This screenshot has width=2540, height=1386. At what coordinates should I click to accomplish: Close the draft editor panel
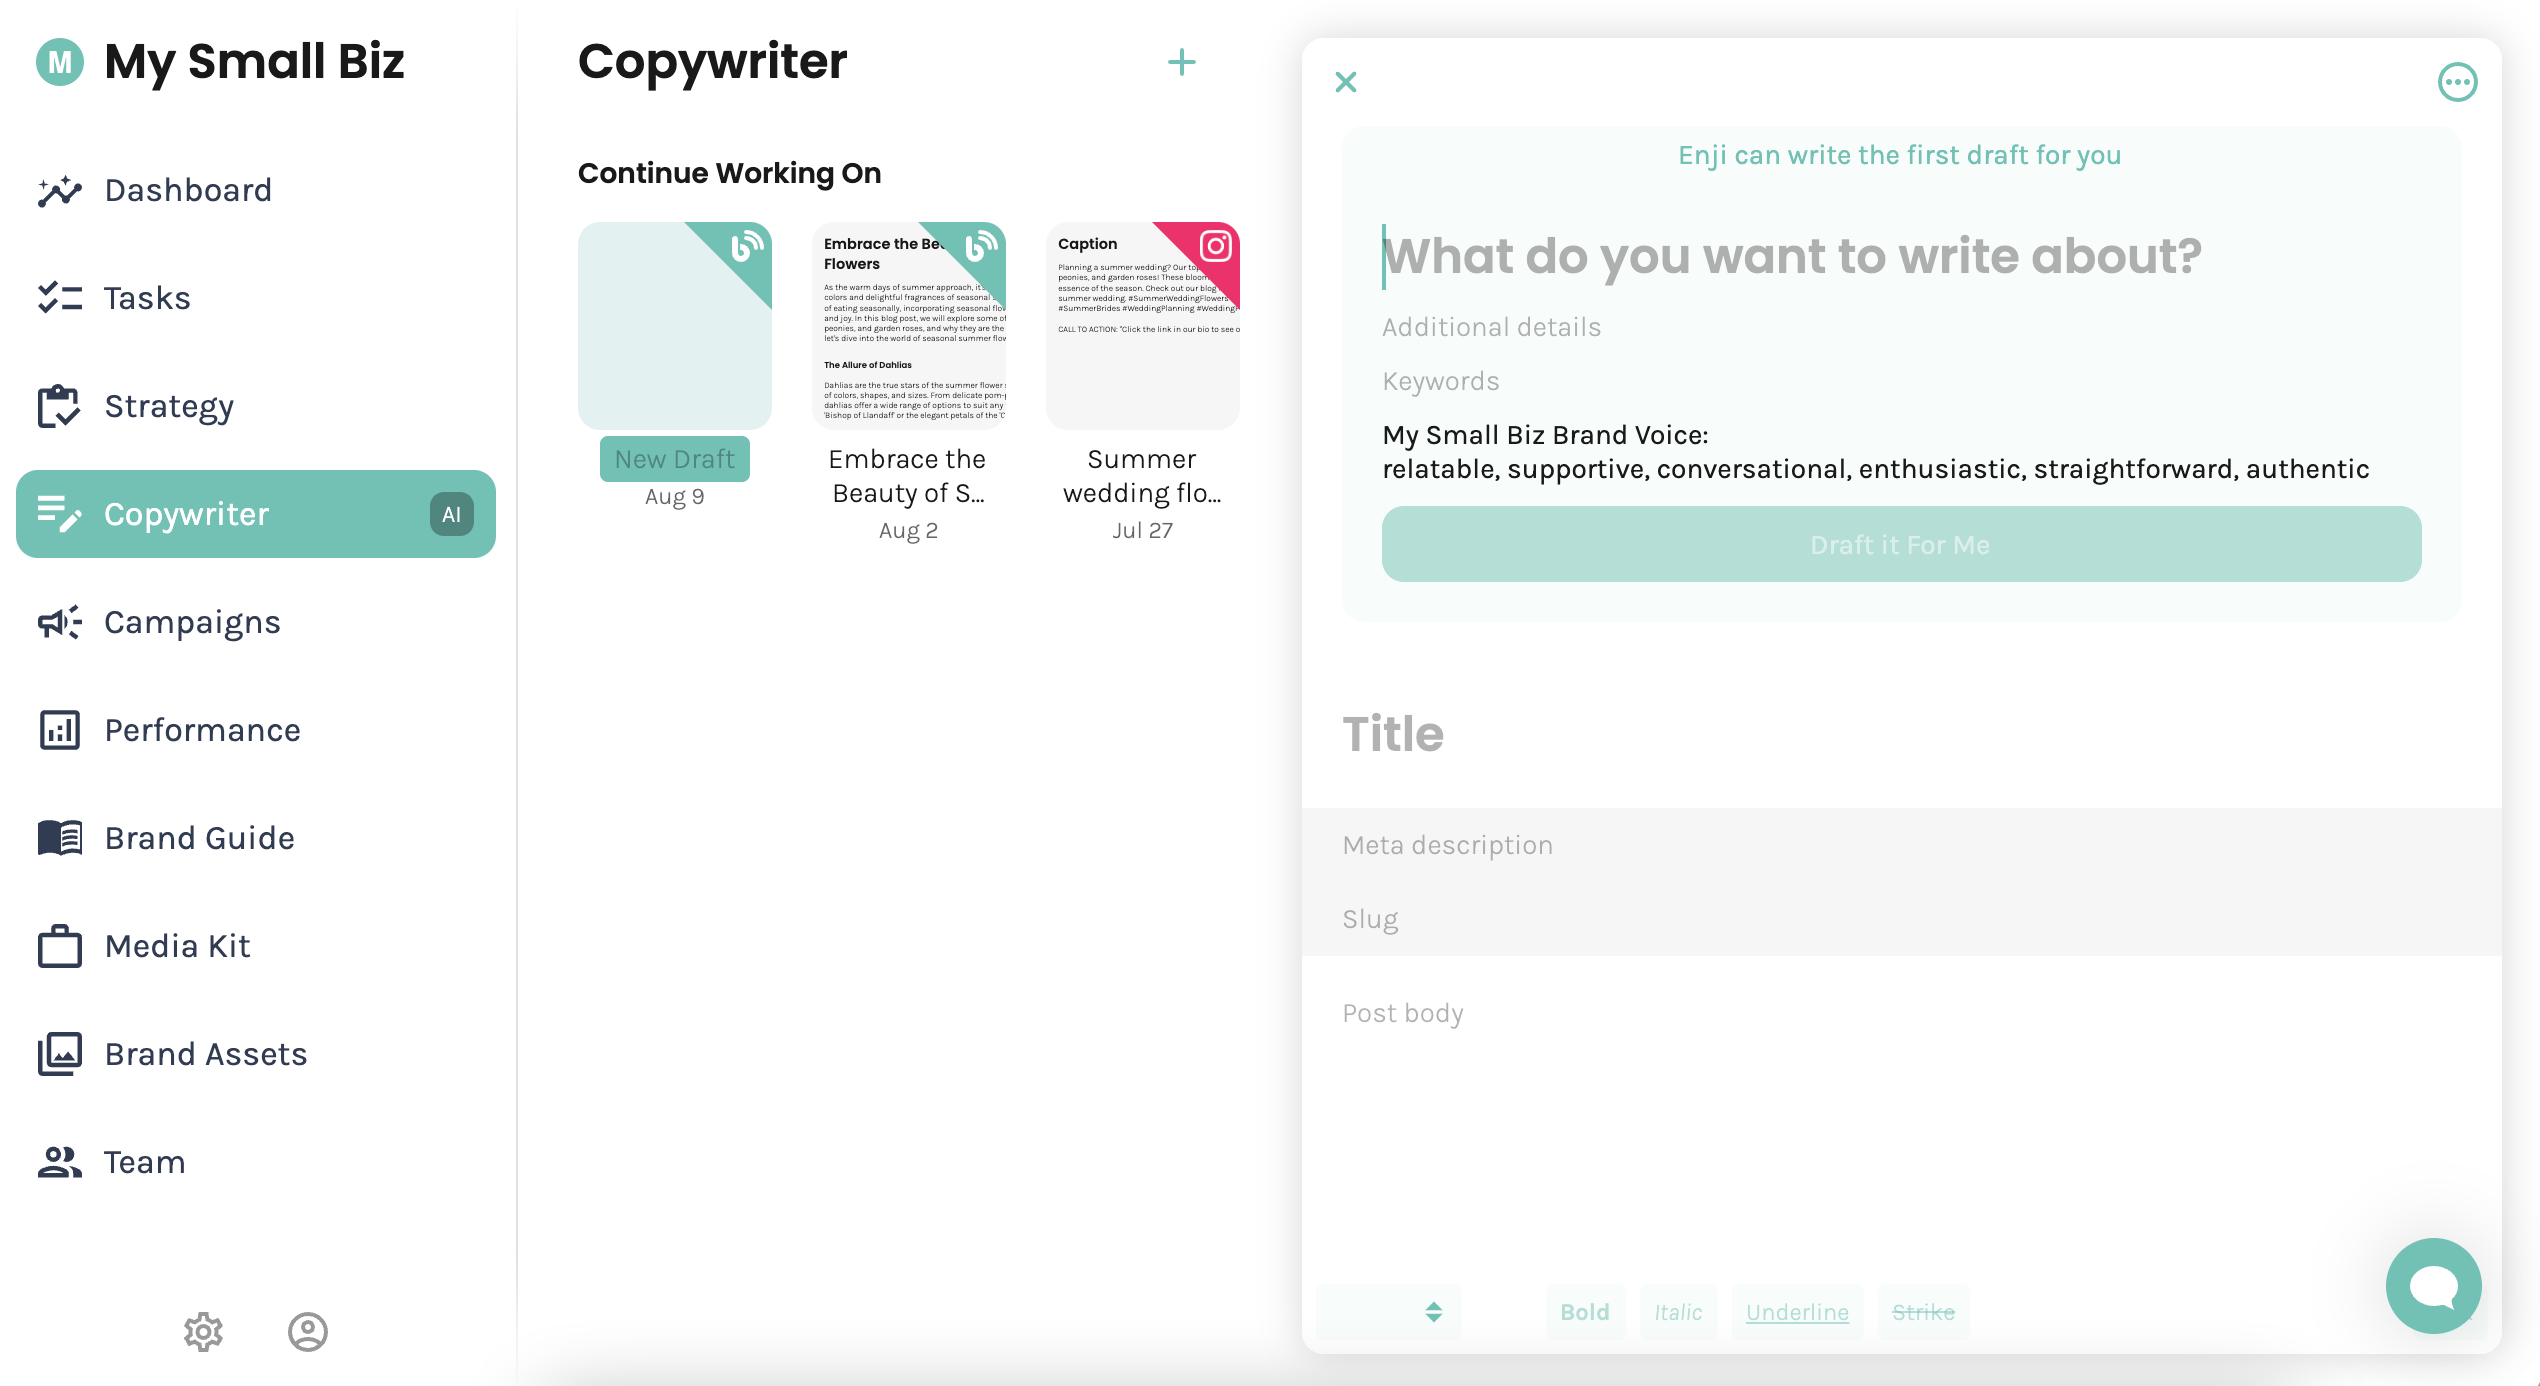(1346, 82)
